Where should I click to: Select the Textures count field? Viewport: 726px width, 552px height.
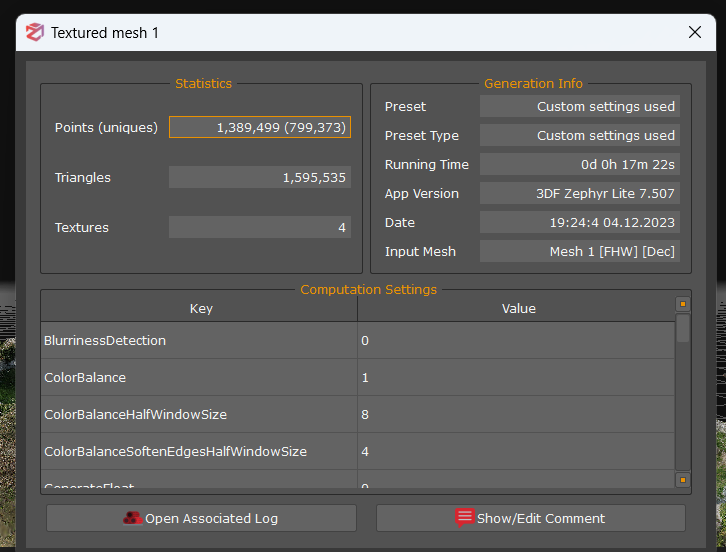click(260, 227)
